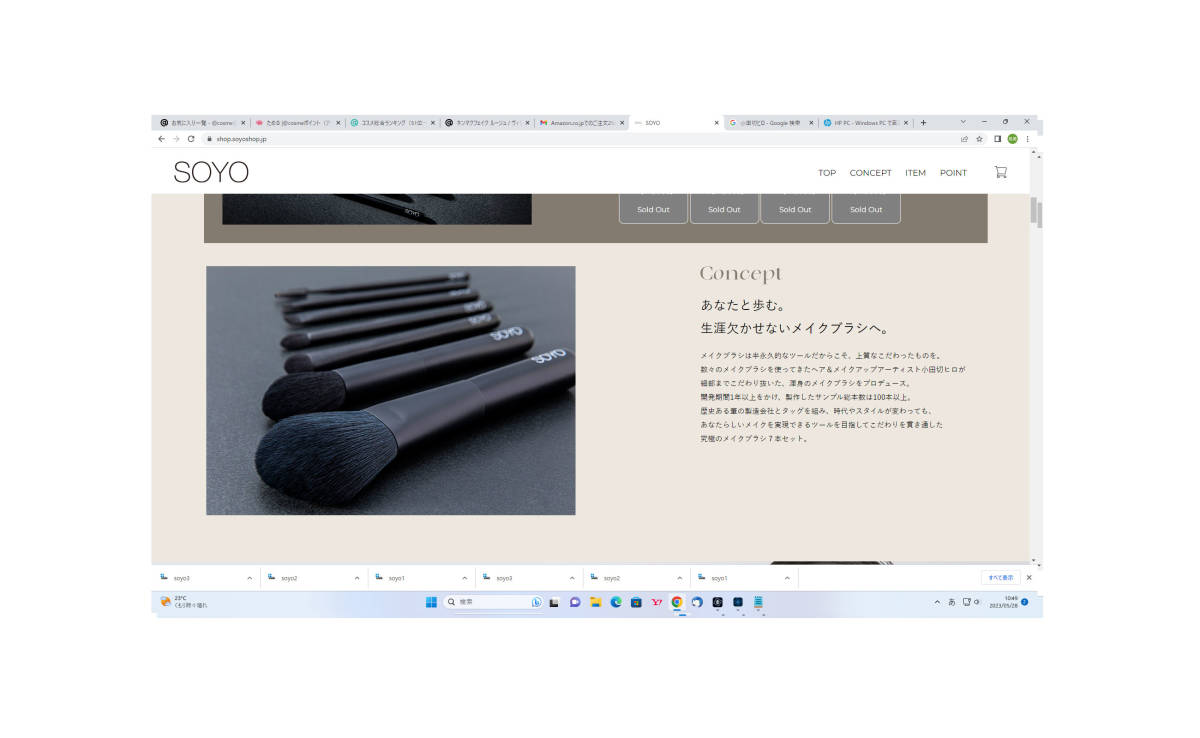Switch to the Google search tab
The image size is (1200, 738).
770,123
